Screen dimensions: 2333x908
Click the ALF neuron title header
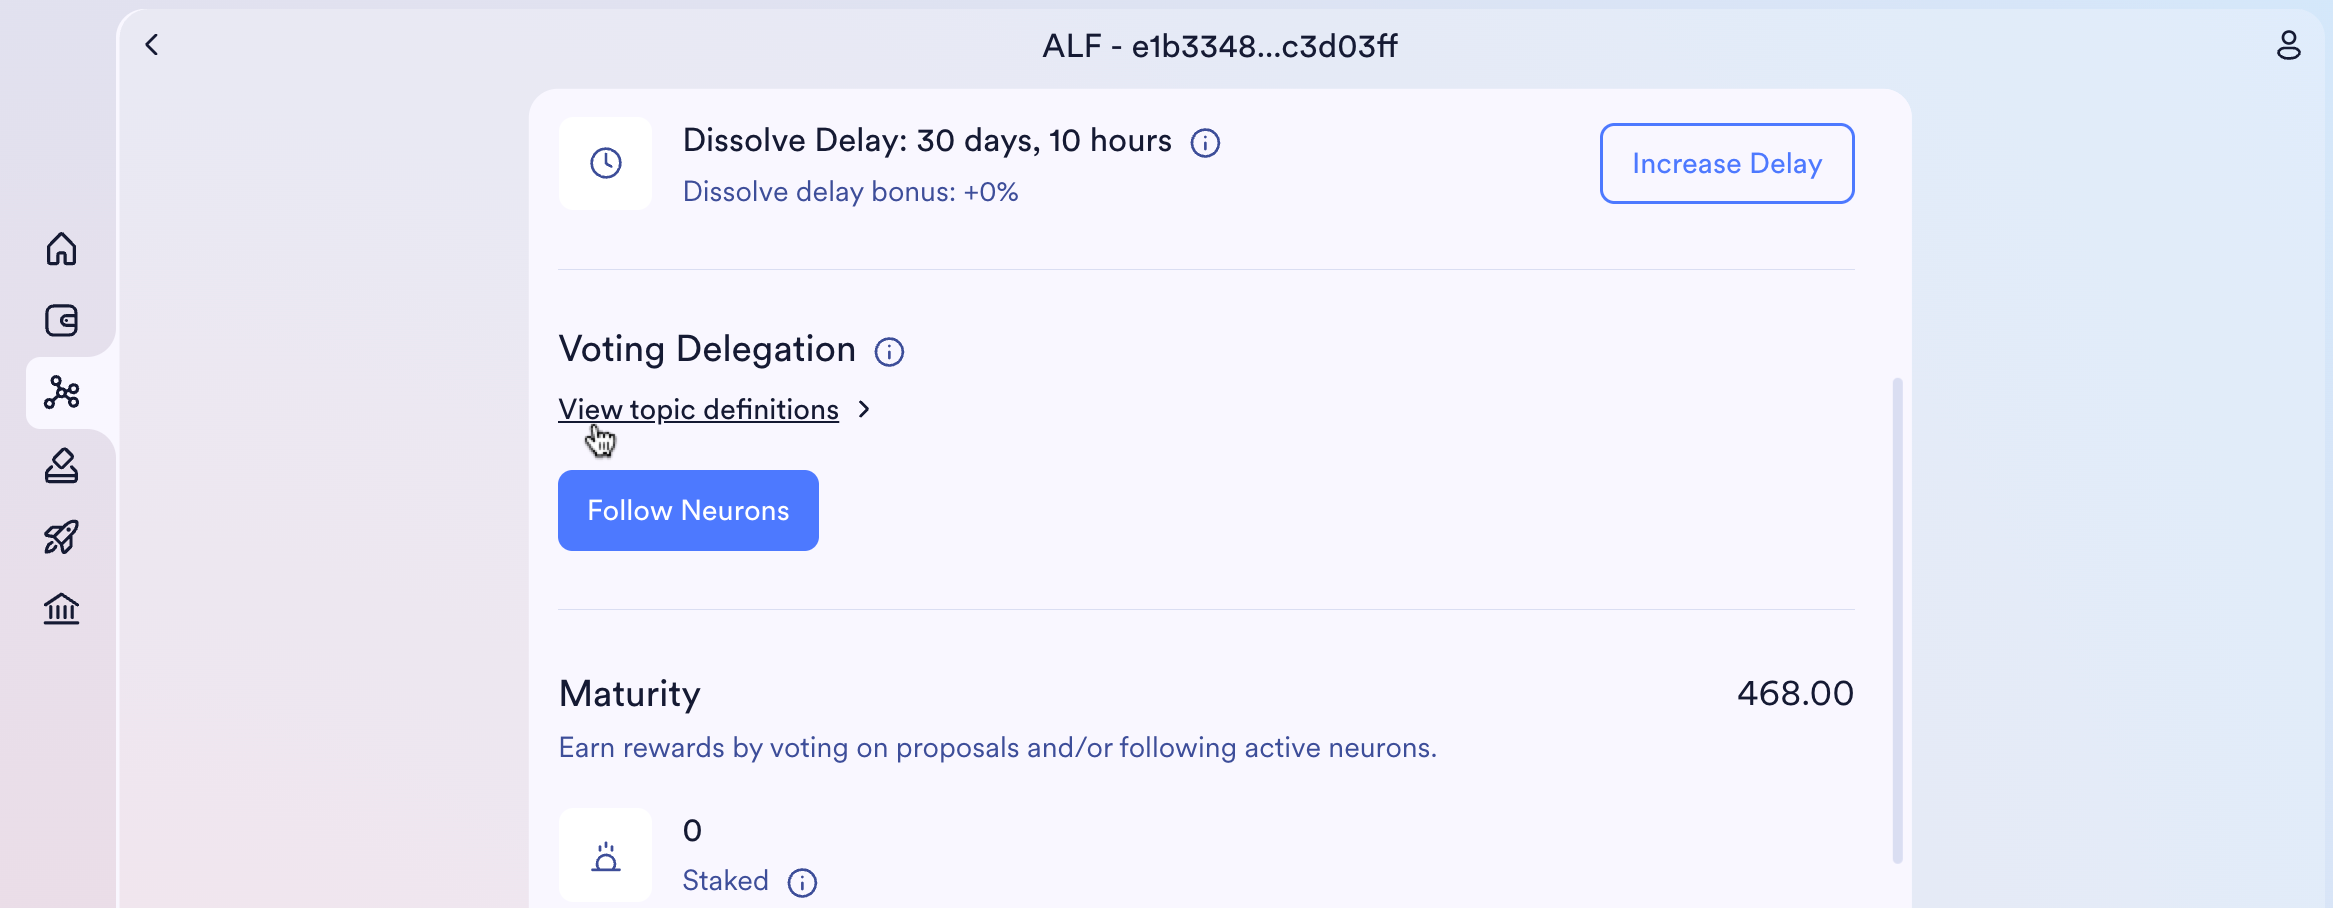click(x=1220, y=46)
